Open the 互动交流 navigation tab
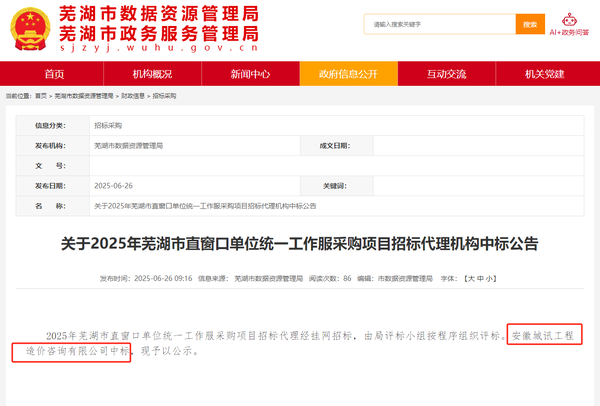 tap(446, 74)
